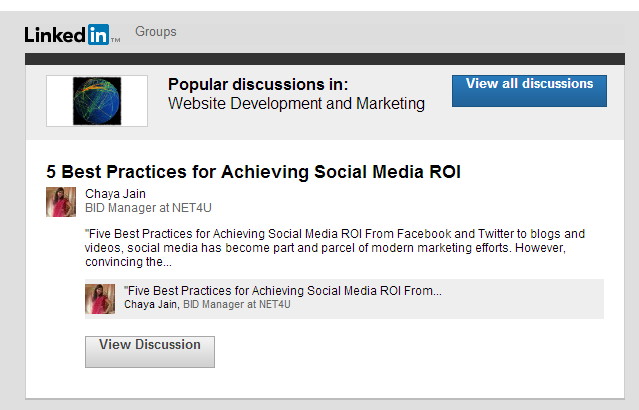Image resolution: width=639 pixels, height=410 pixels.
Task: Open the 5 Best Practices discussion headline
Action: click(x=253, y=172)
